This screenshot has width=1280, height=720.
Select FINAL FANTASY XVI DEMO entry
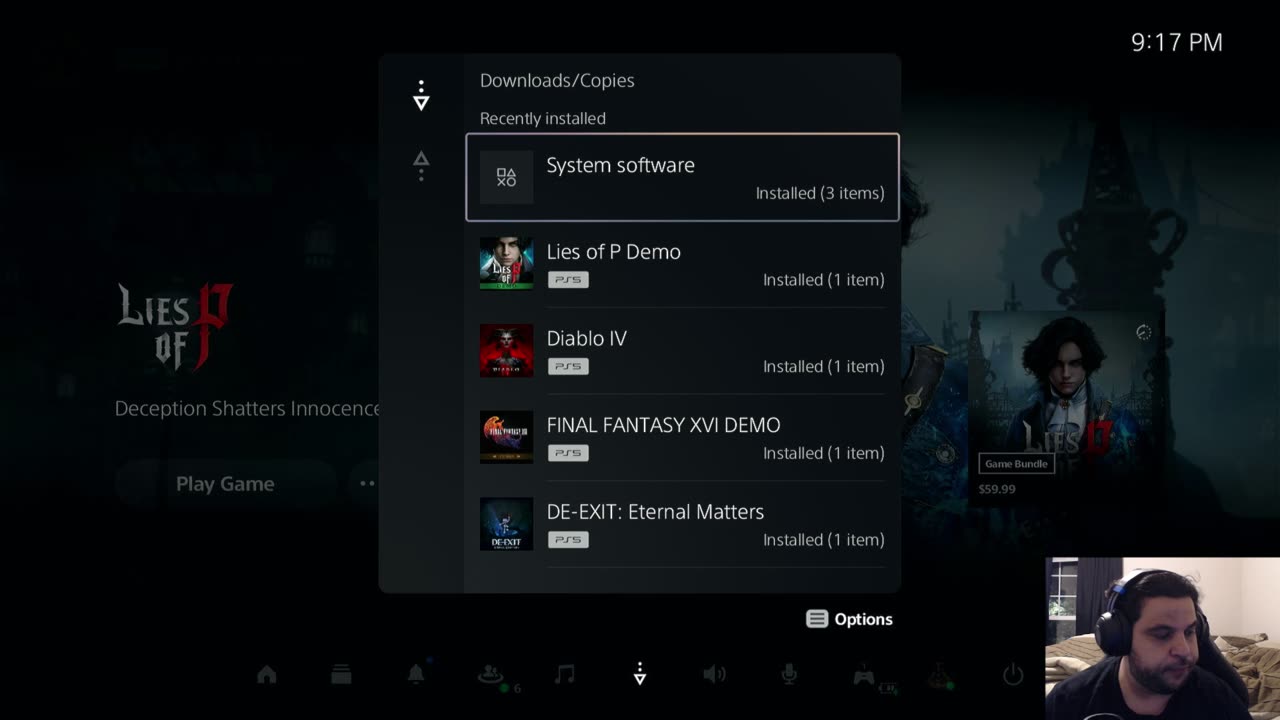pos(682,437)
